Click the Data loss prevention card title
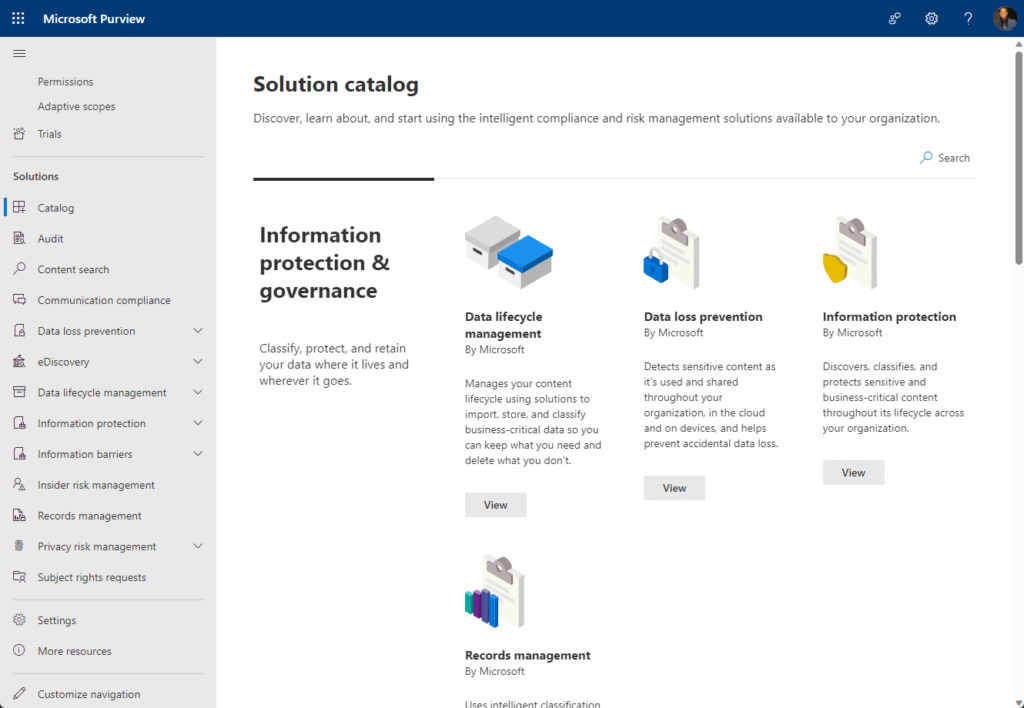 tap(703, 317)
